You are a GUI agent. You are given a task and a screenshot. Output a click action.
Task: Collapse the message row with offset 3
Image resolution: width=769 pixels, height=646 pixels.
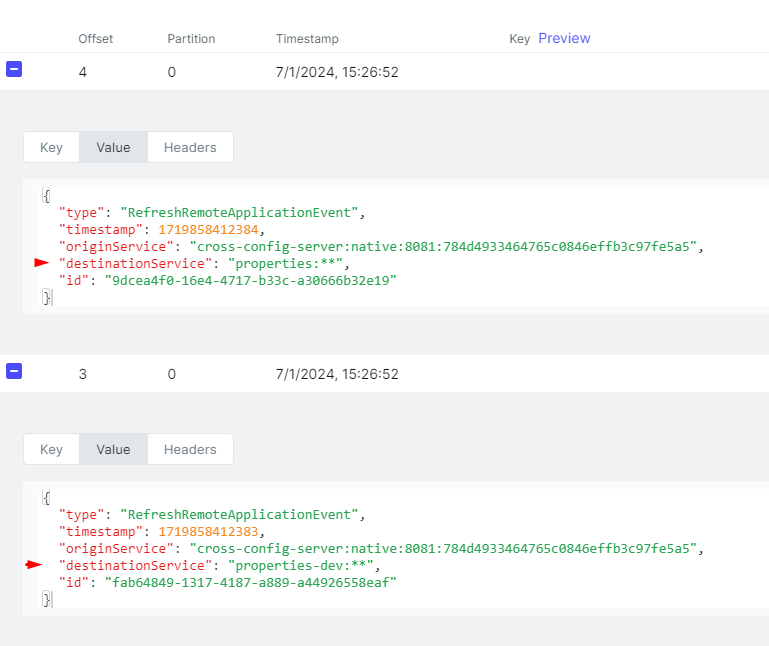point(14,371)
